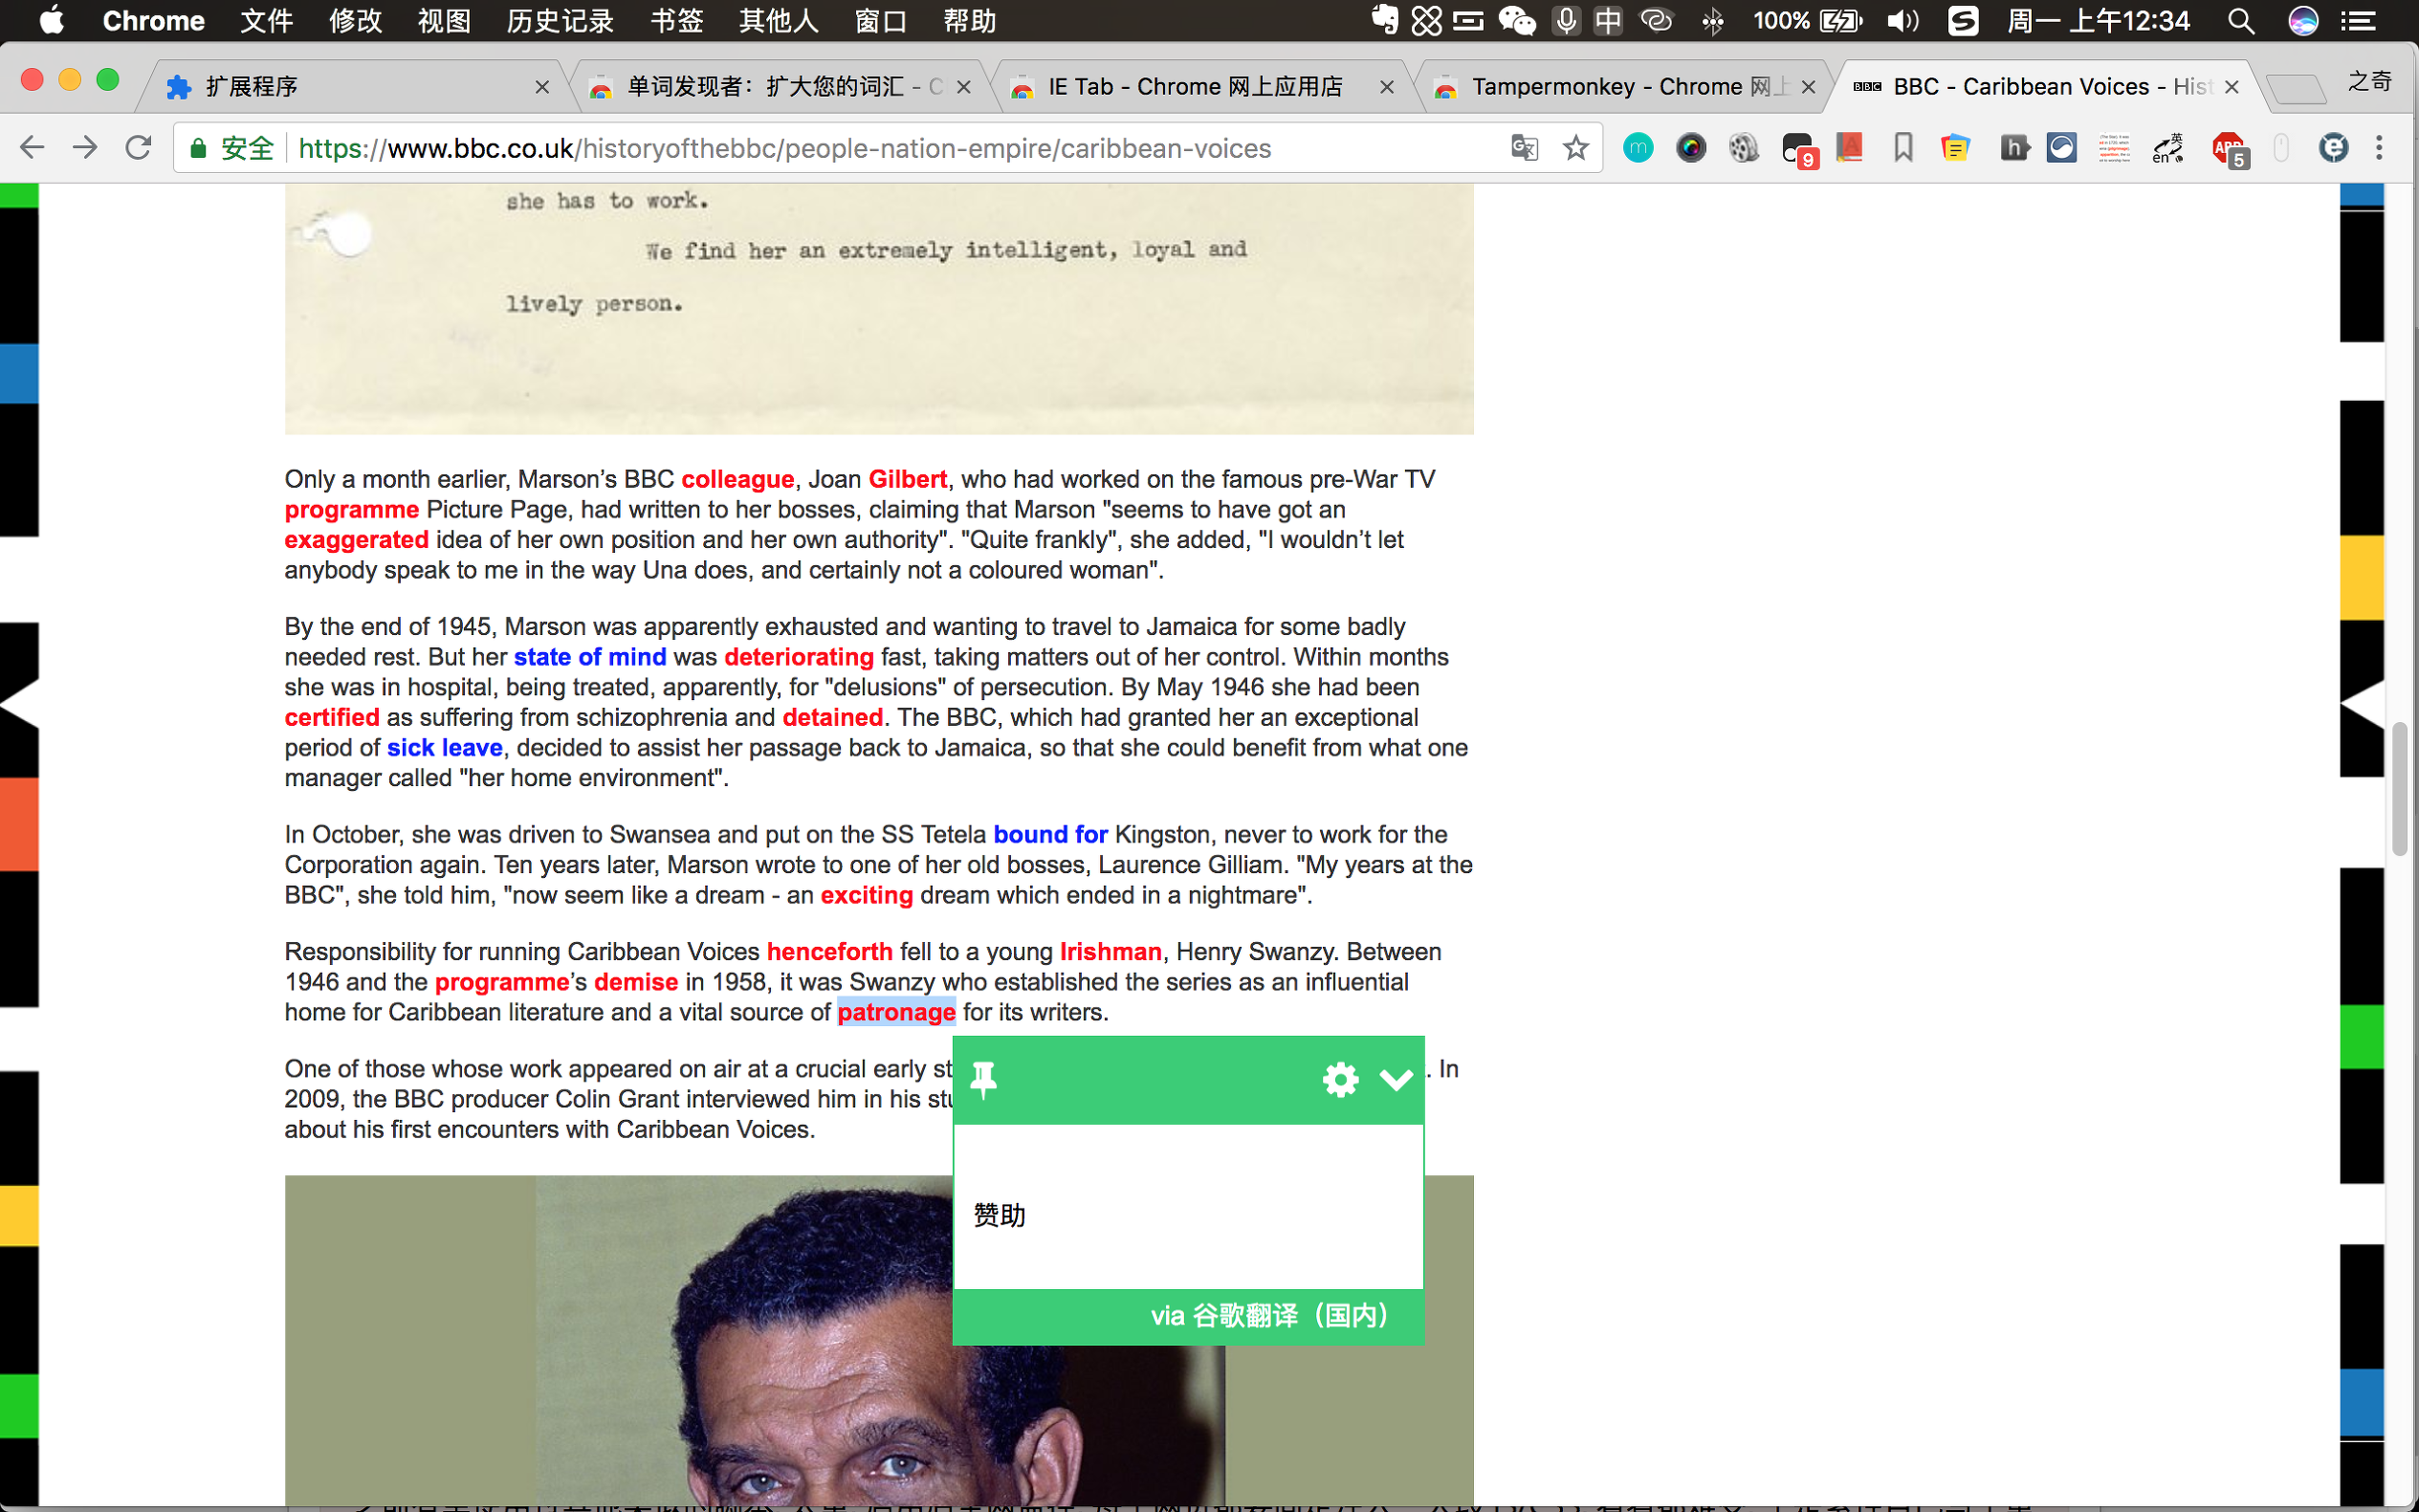Toggle the pin on the translation popup
This screenshot has width=2419, height=1512.
tap(984, 1079)
